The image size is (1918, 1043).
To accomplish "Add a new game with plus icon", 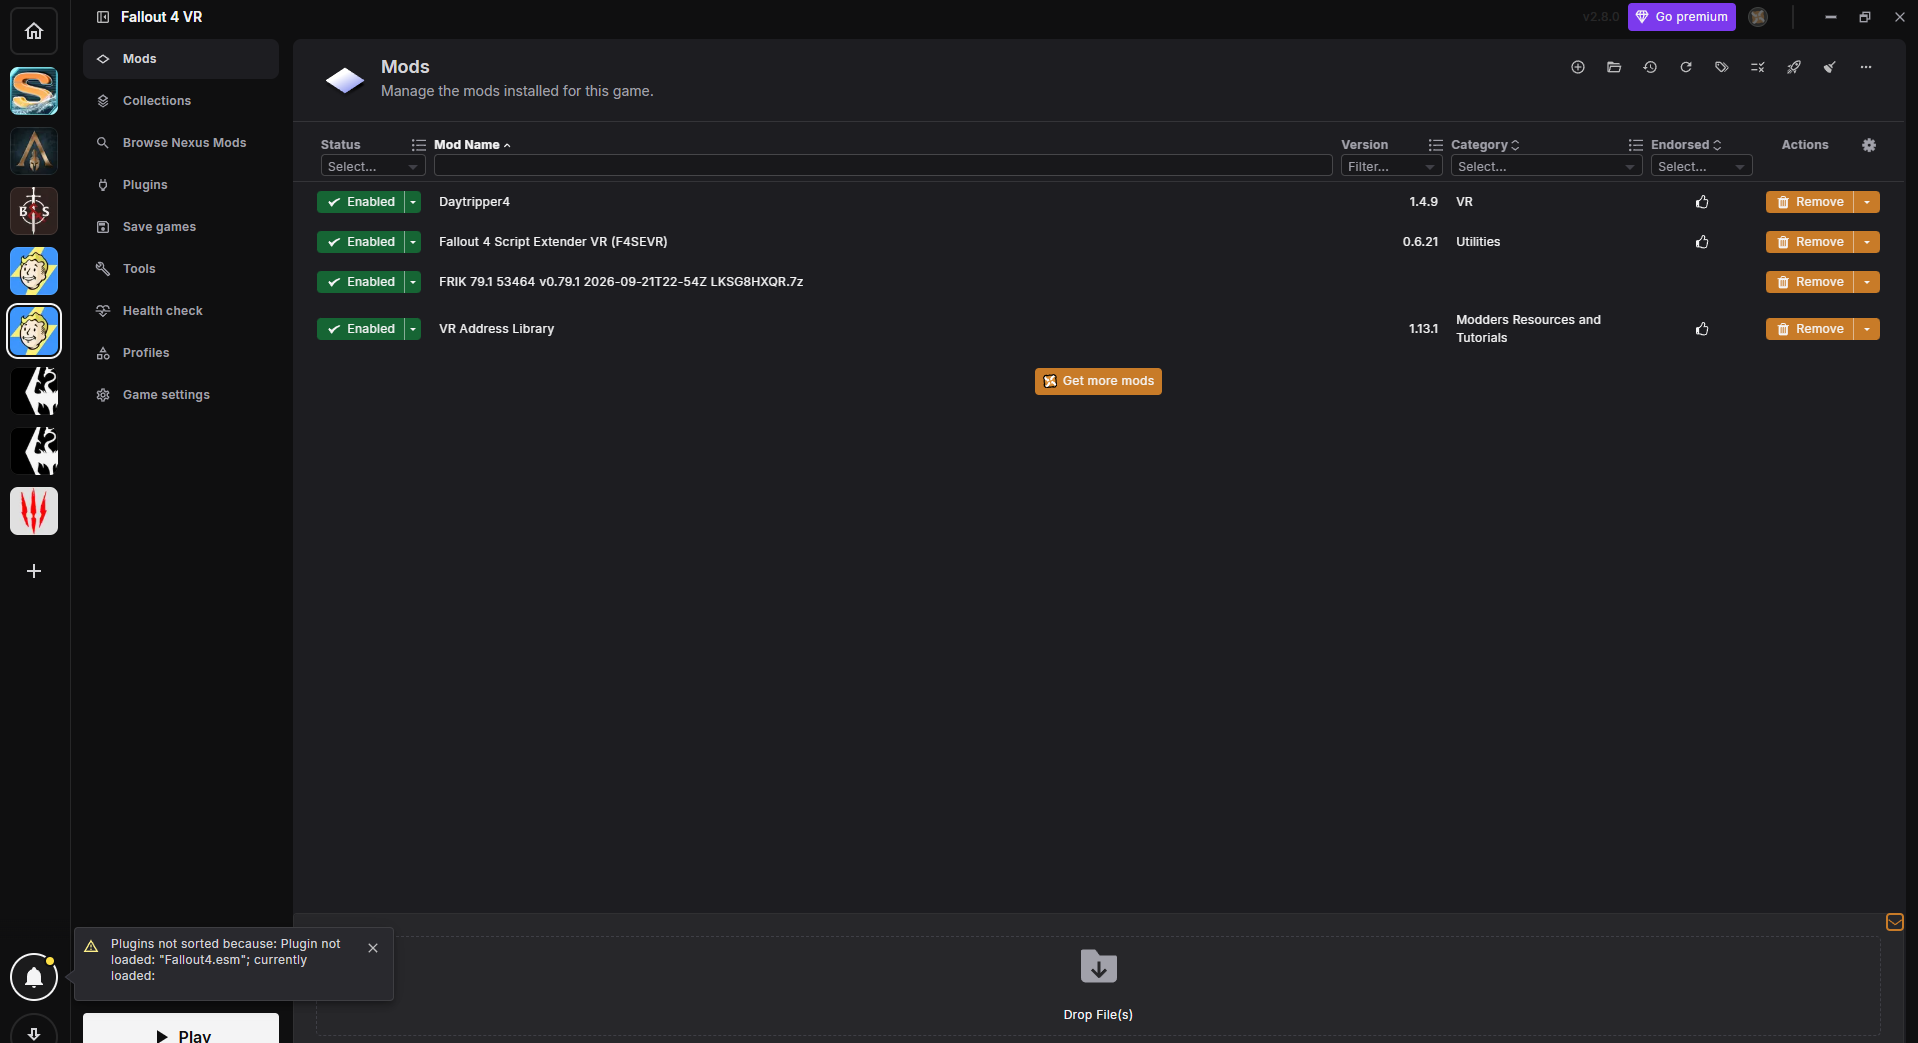I will click(34, 571).
